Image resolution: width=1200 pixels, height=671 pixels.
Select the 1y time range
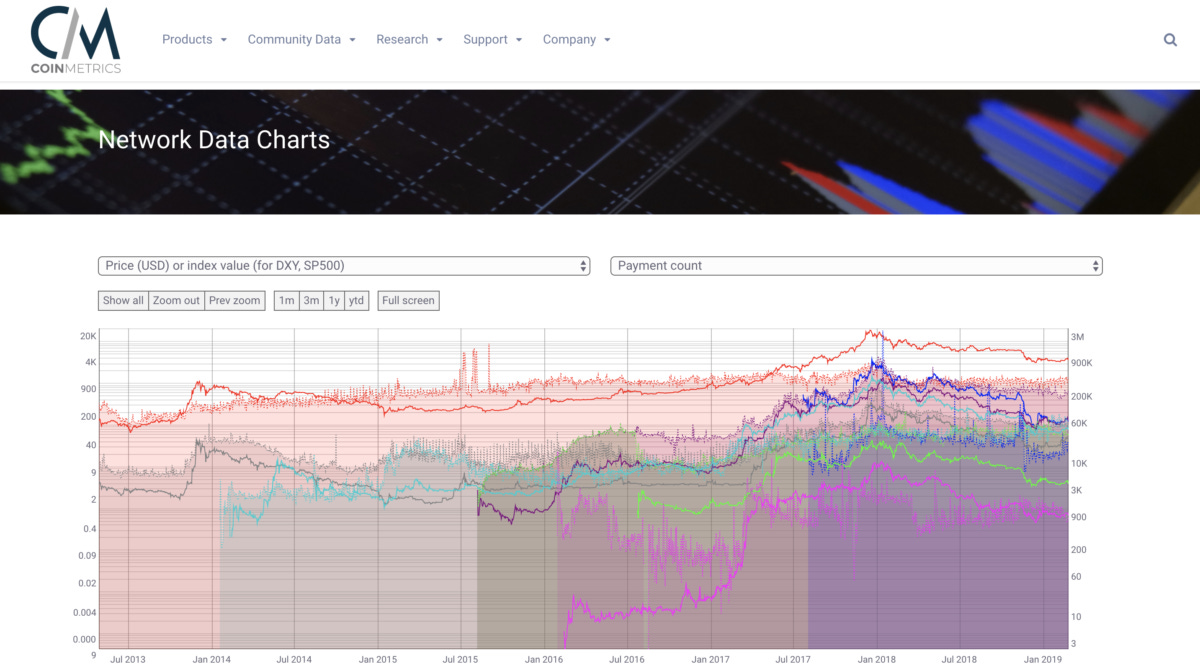pyautogui.click(x=334, y=301)
